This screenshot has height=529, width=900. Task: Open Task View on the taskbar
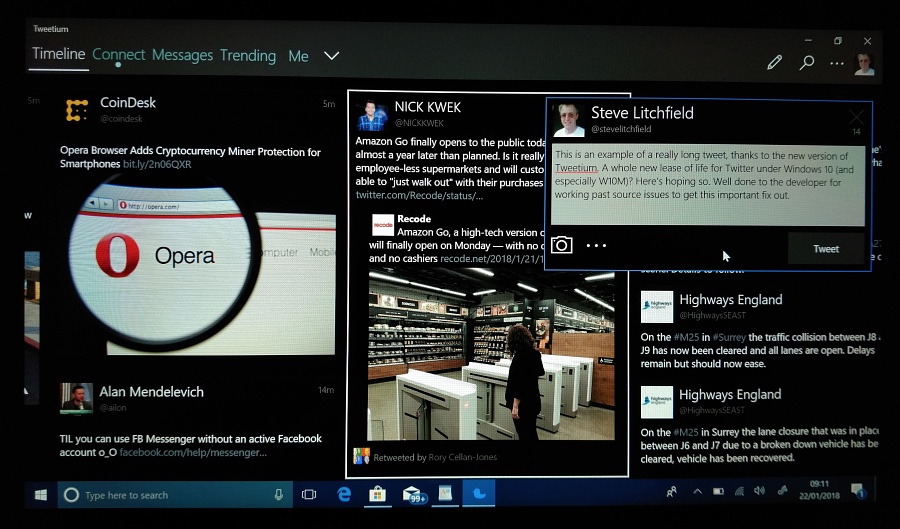[309, 495]
